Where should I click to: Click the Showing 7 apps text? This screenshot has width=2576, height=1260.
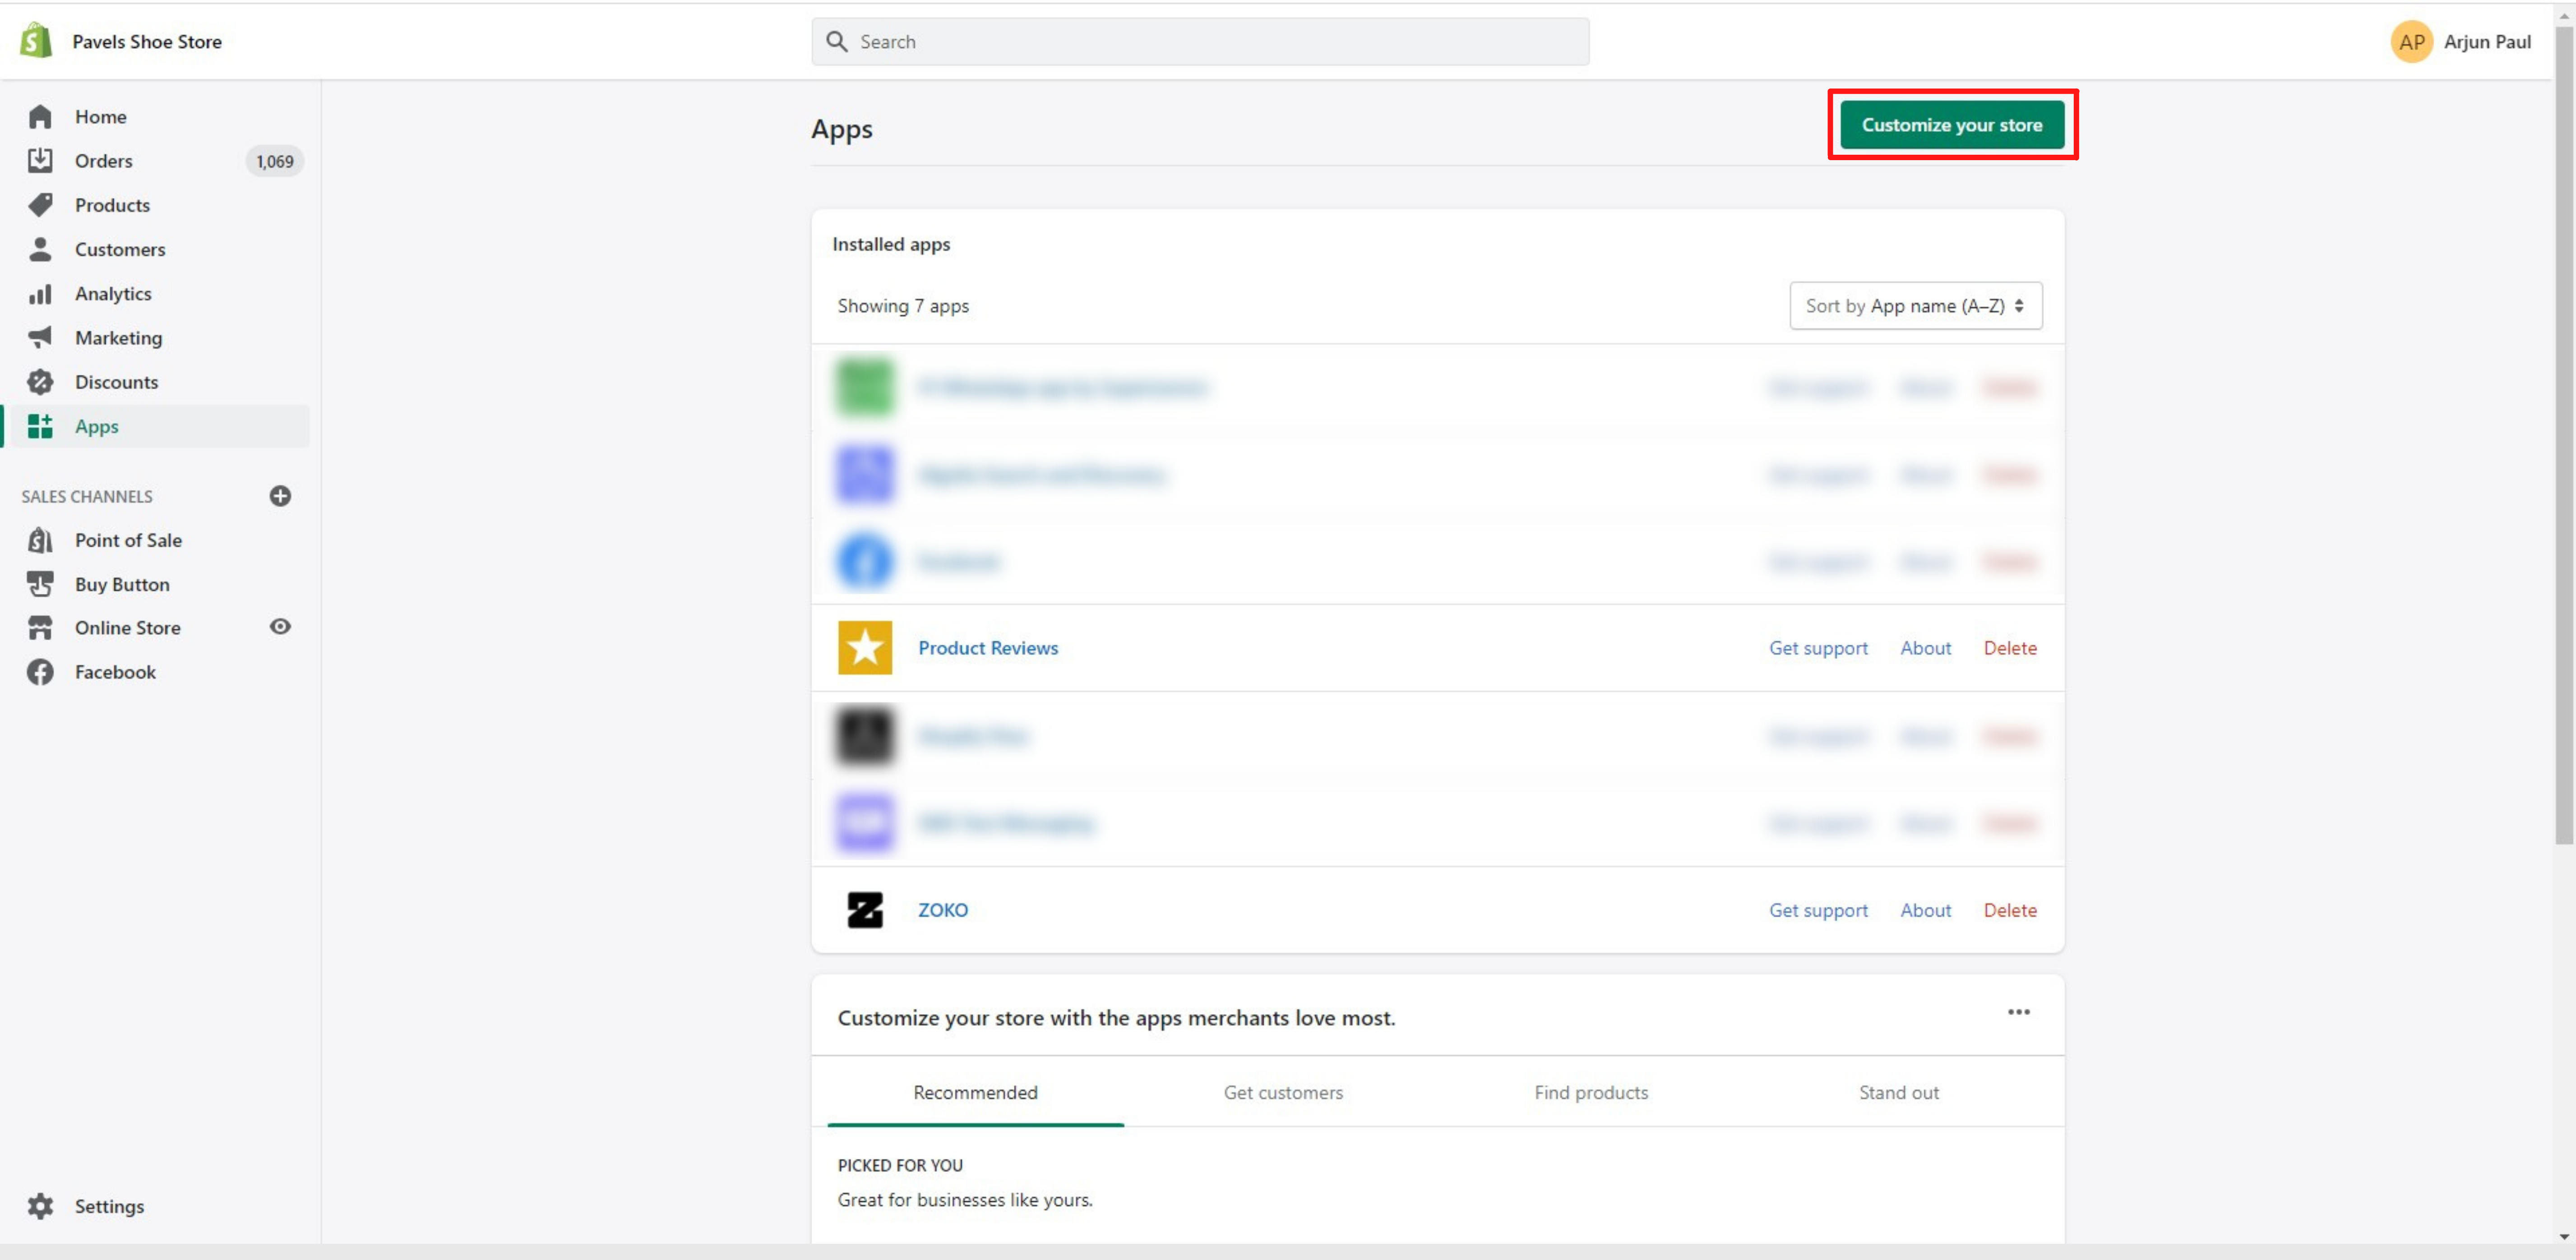(903, 306)
